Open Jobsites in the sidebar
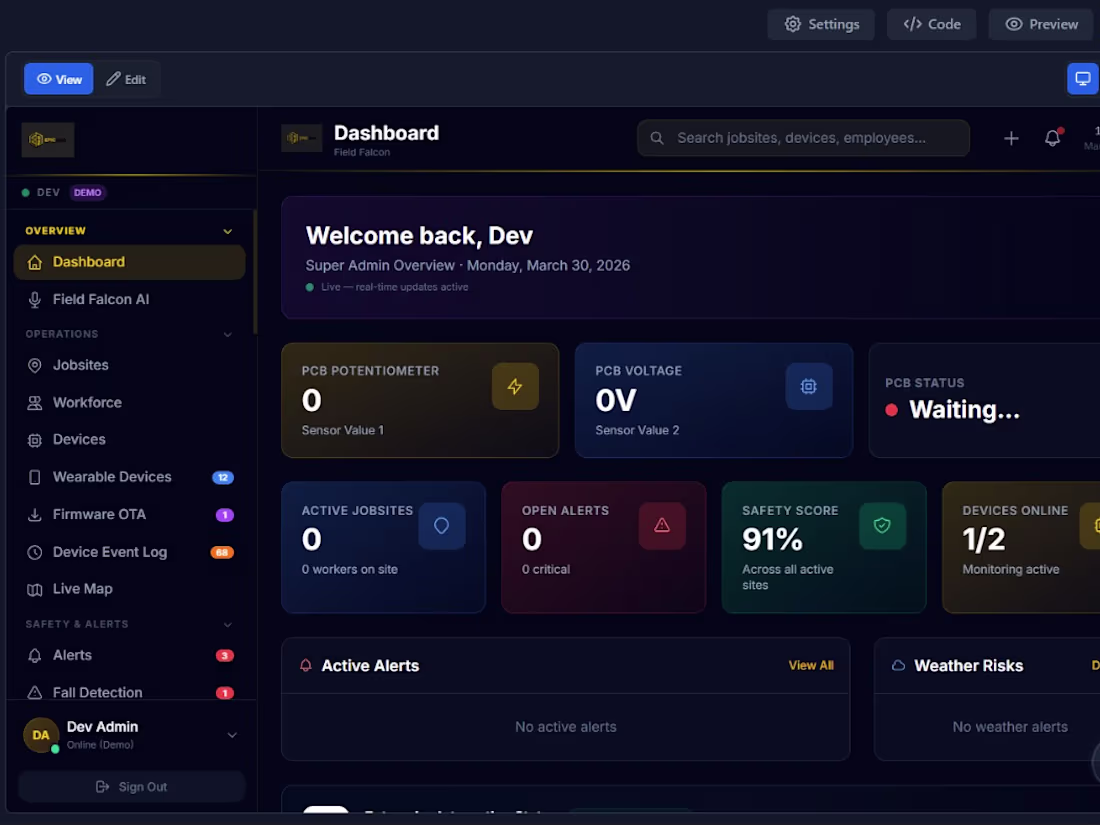This screenshot has width=1100, height=825. point(130,365)
